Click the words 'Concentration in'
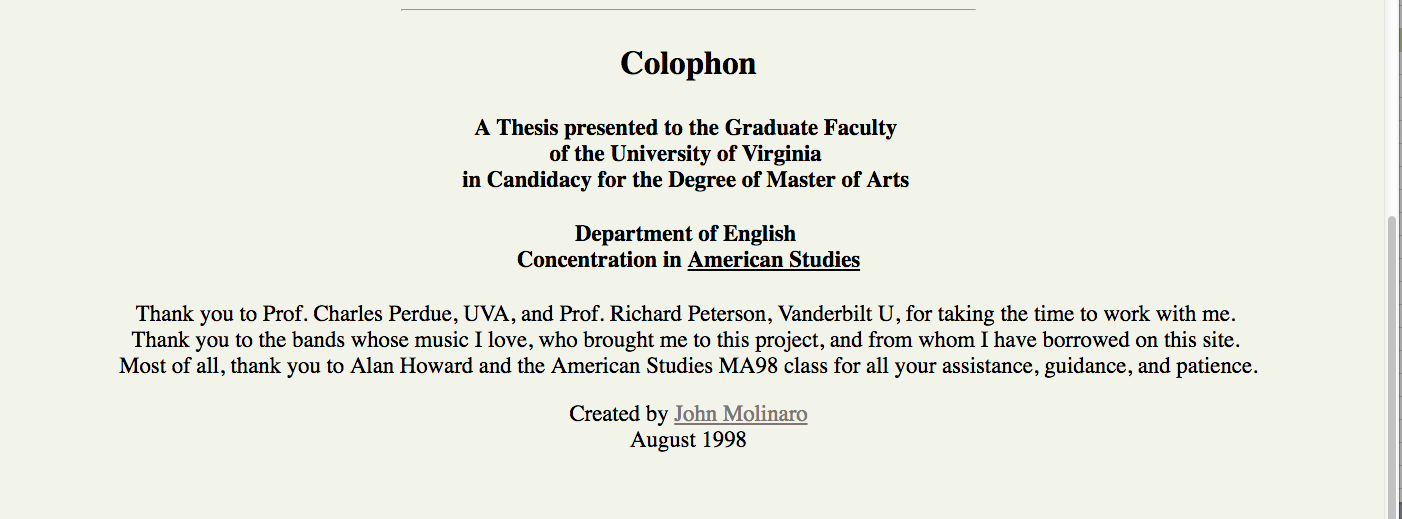Image resolution: width=1402 pixels, height=519 pixels. pyautogui.click(x=600, y=260)
